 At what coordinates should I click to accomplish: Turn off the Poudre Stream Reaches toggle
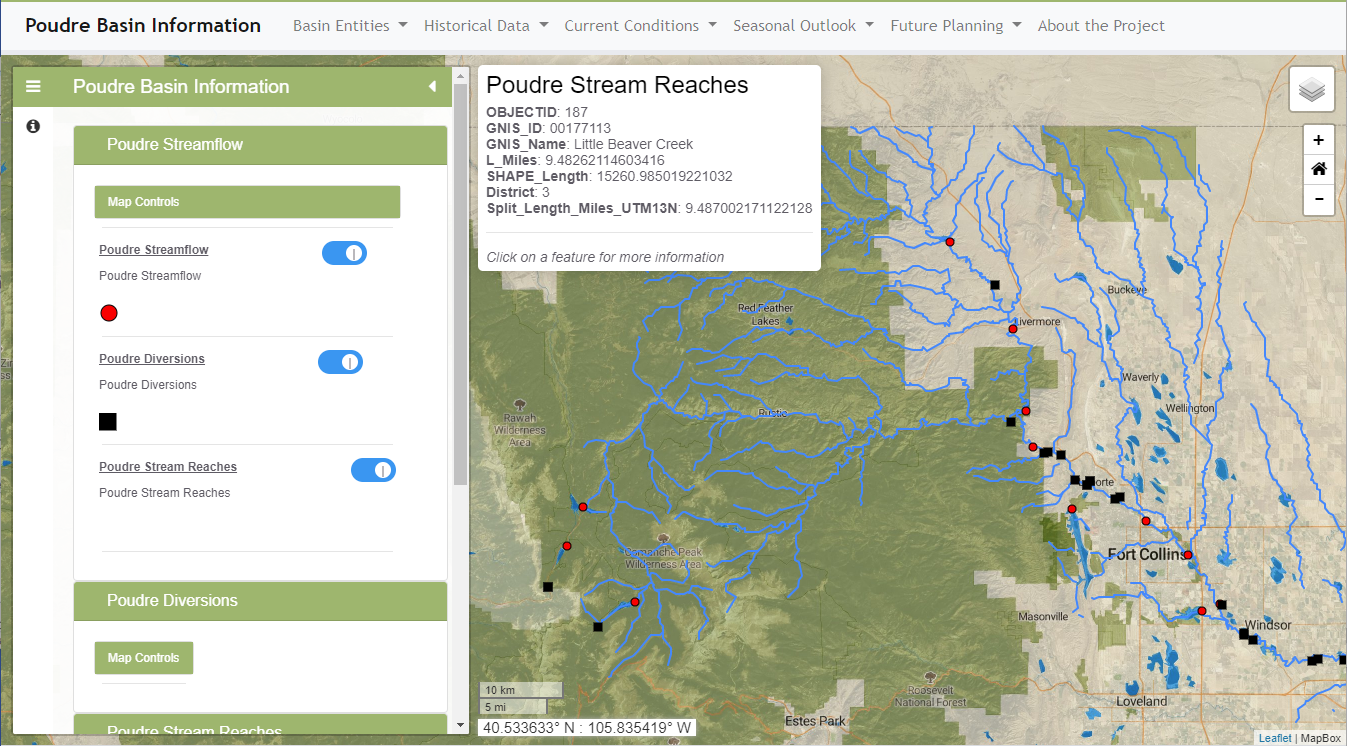[x=373, y=470]
